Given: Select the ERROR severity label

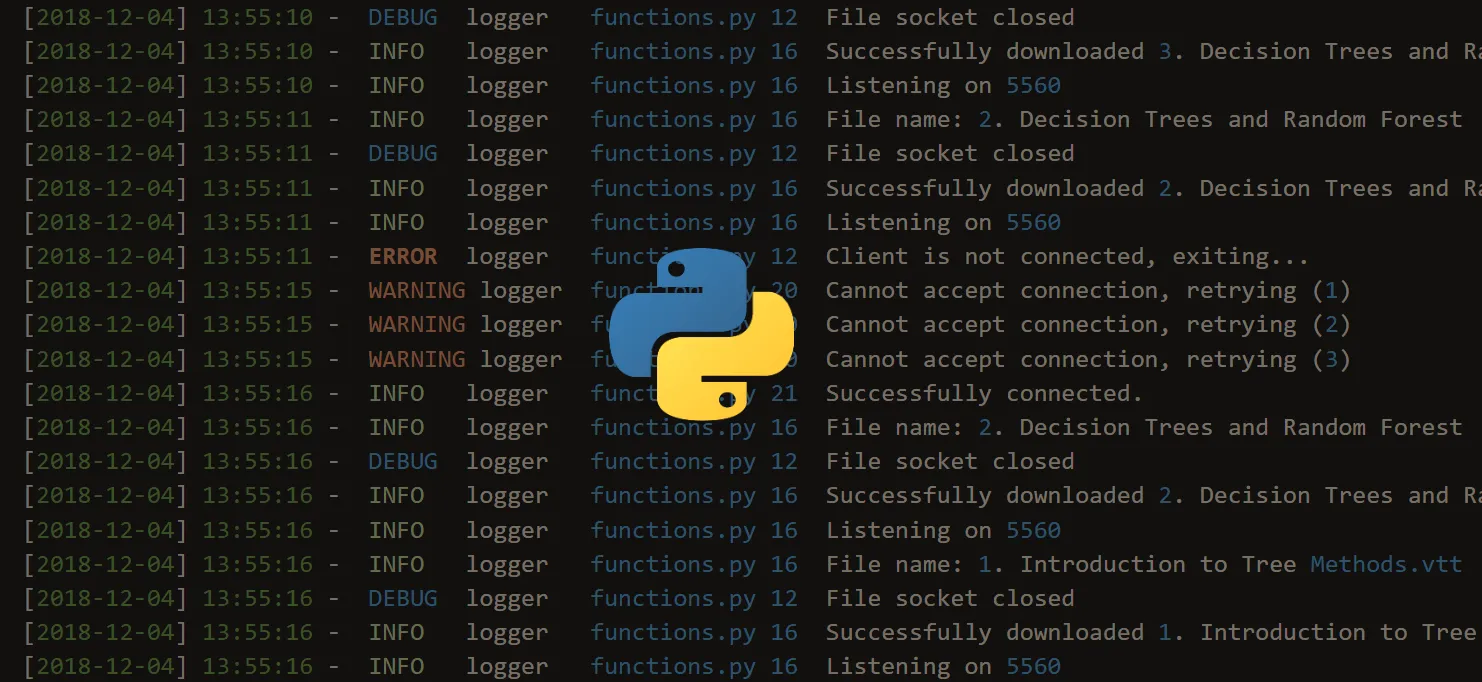Looking at the screenshot, I should pos(402,256).
